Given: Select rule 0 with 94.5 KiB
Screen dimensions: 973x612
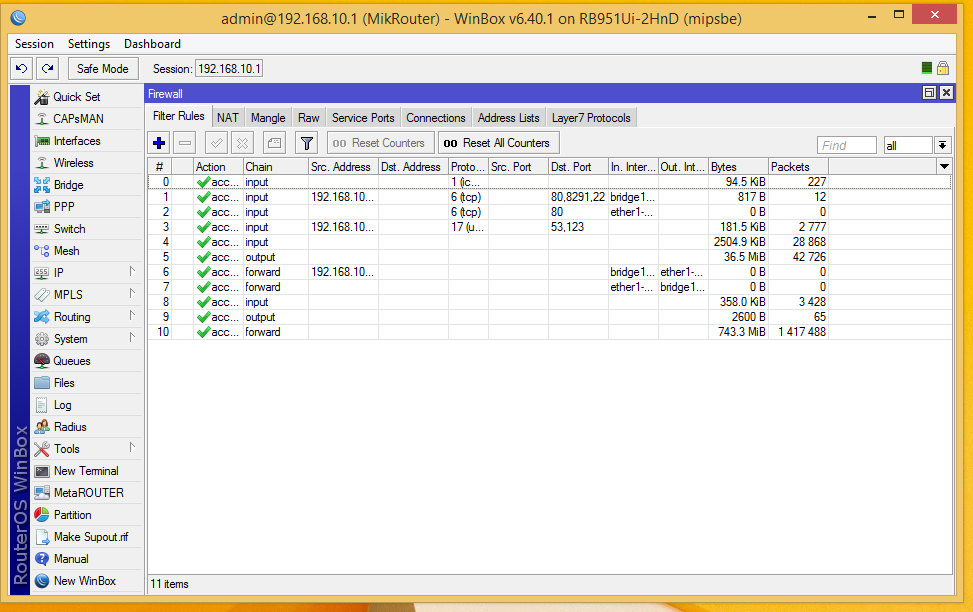Looking at the screenshot, I should tap(549, 182).
